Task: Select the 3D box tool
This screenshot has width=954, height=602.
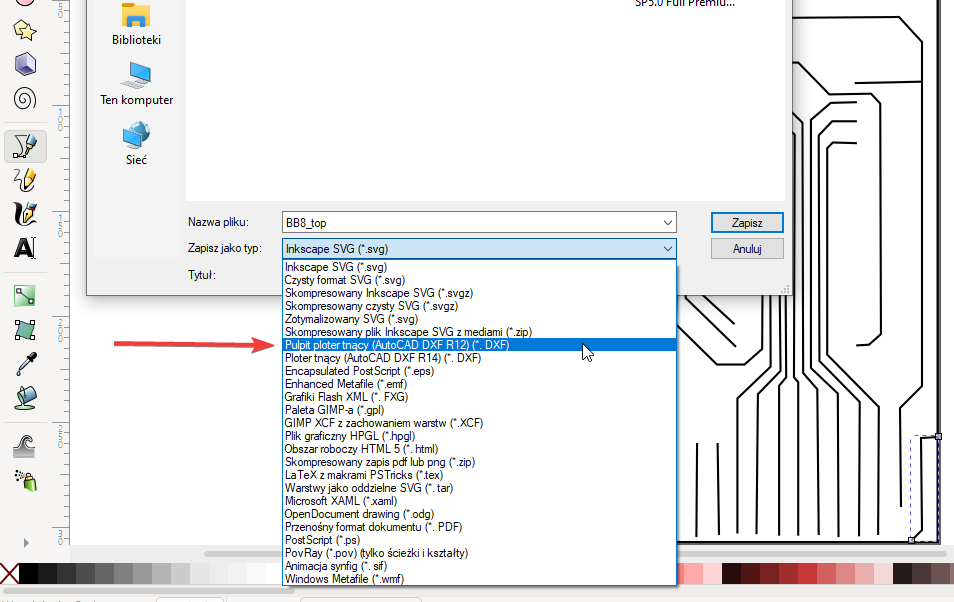Action: (x=25, y=64)
